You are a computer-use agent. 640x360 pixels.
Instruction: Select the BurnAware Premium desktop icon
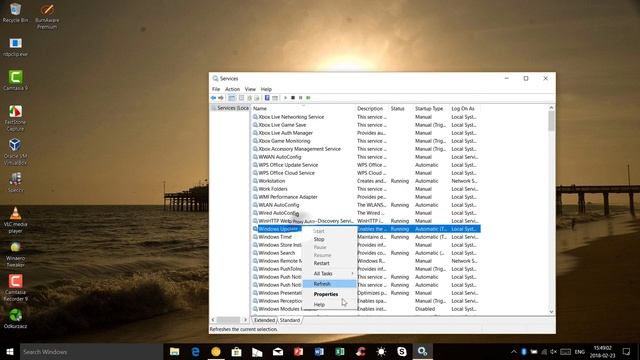(x=47, y=16)
